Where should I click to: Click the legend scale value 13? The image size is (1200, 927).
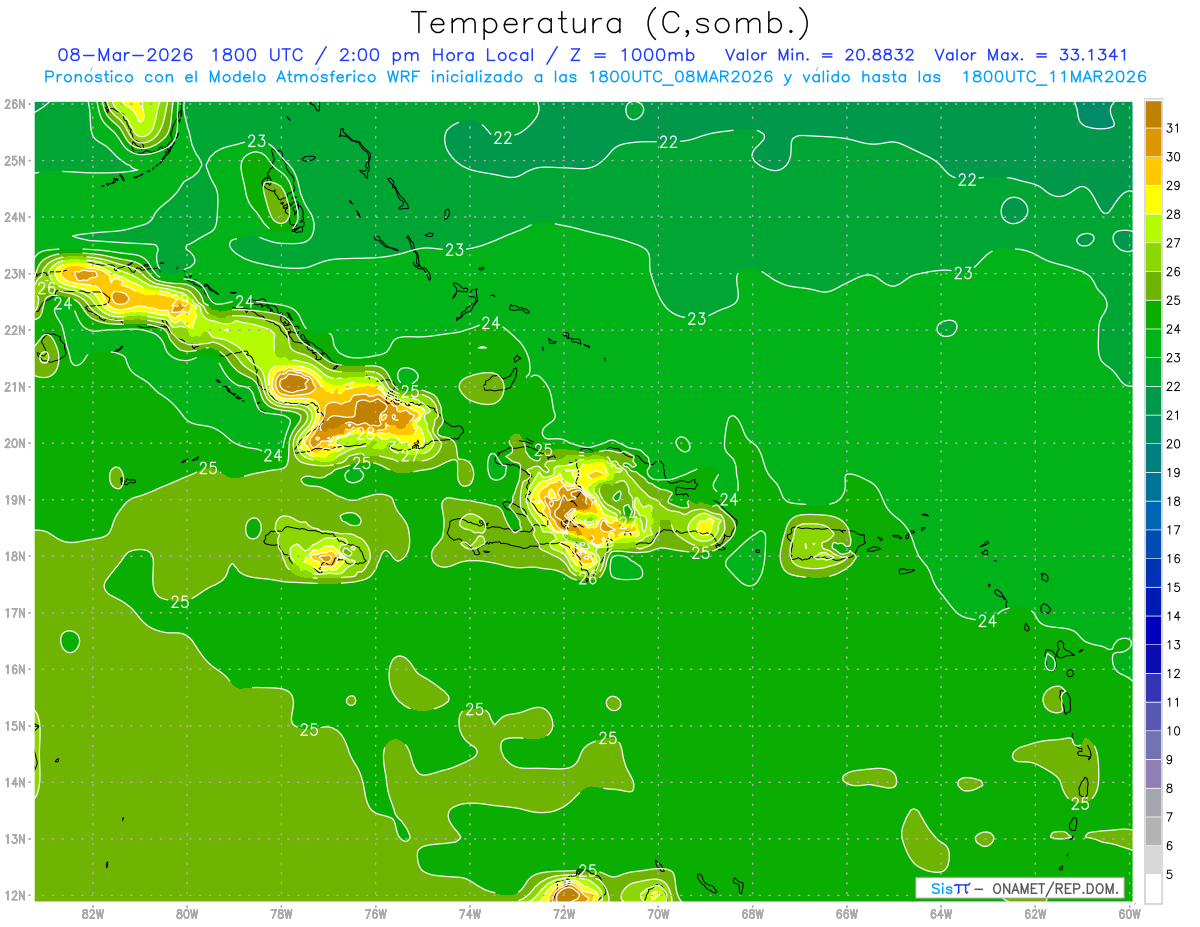(1173, 645)
